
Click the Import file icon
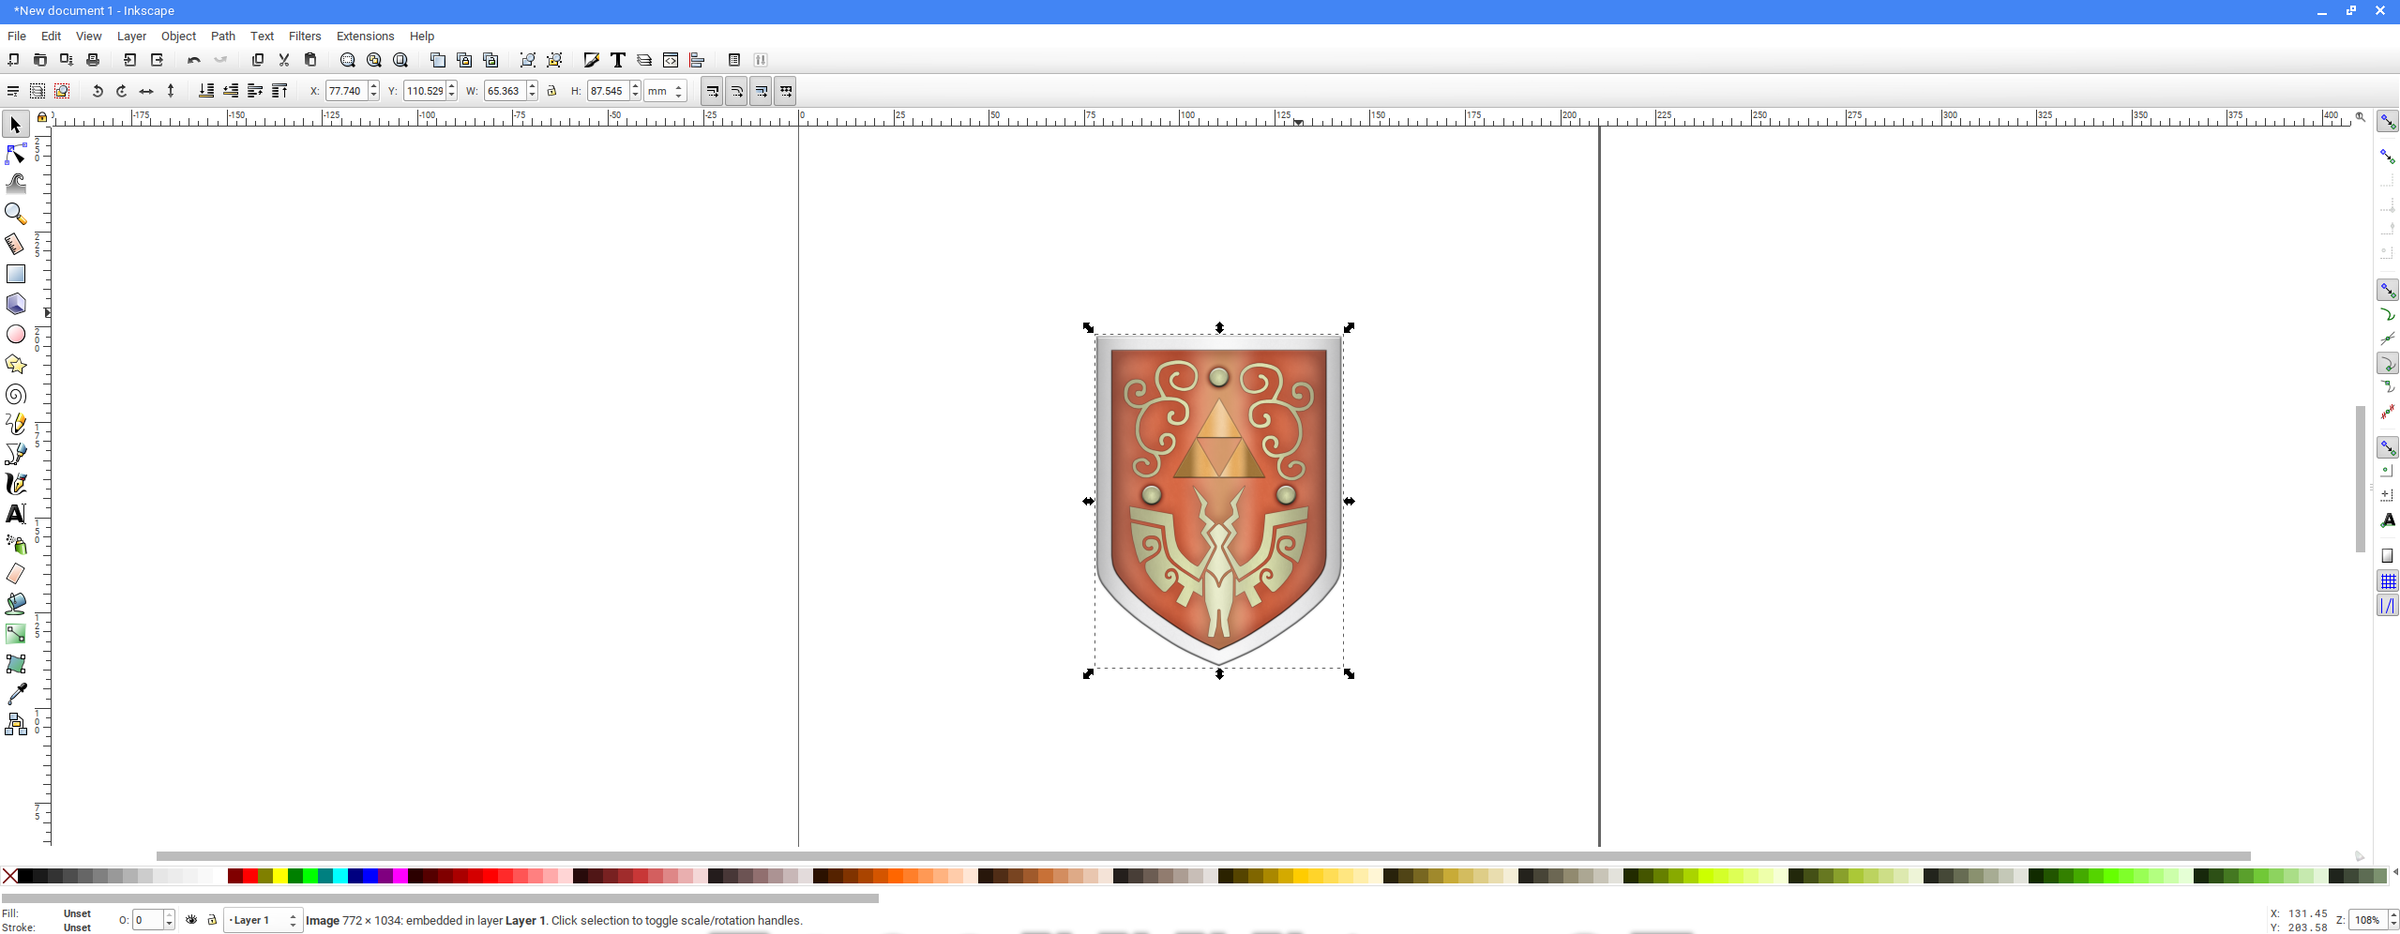click(130, 60)
